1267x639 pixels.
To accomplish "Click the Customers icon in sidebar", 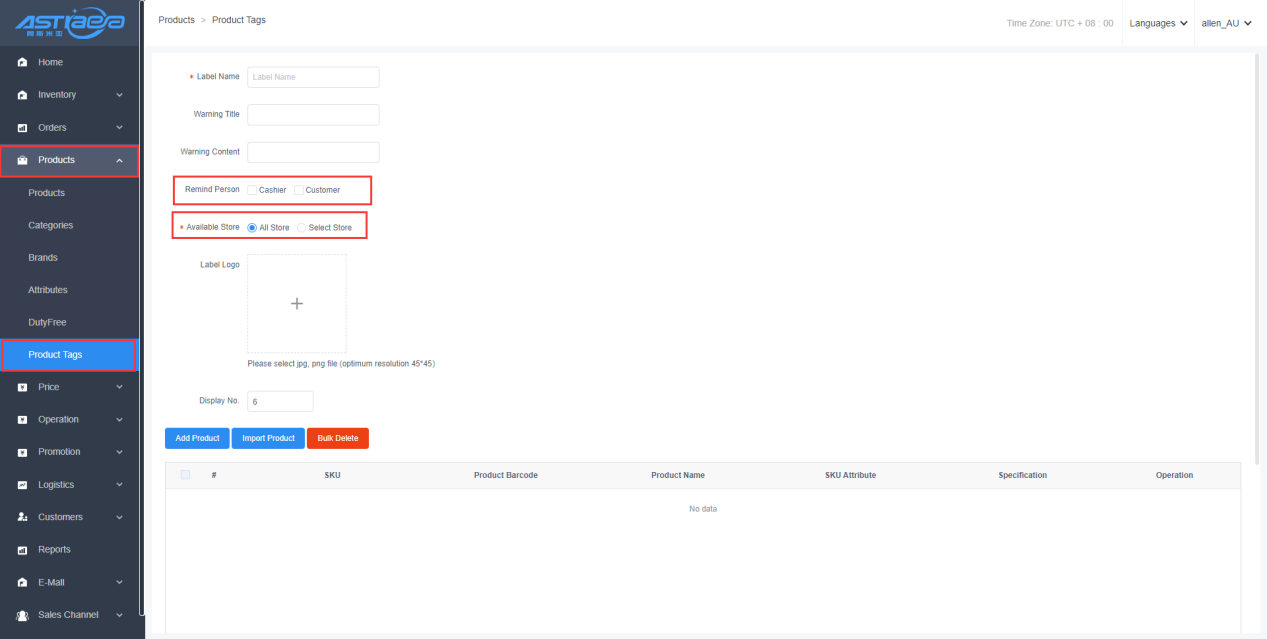I will [22, 518].
